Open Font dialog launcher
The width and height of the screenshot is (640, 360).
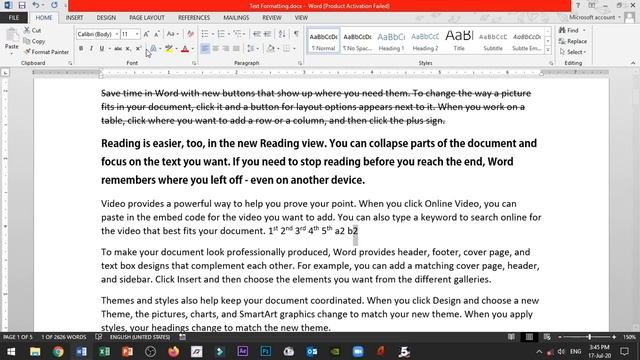pyautogui.click(x=194, y=63)
